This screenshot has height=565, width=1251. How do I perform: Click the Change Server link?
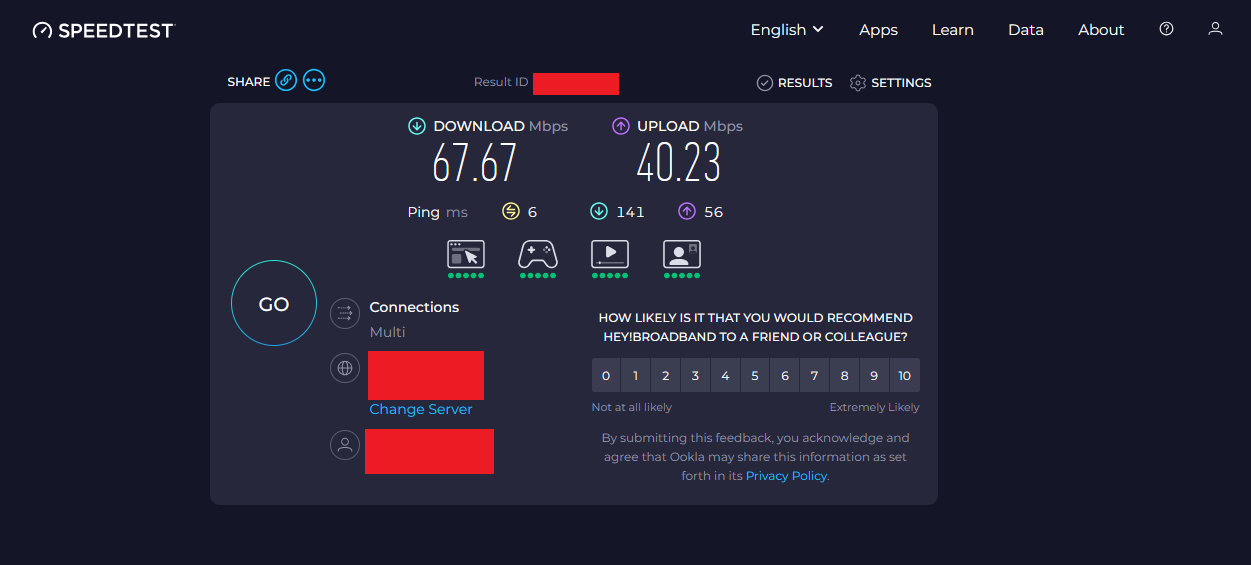421,409
